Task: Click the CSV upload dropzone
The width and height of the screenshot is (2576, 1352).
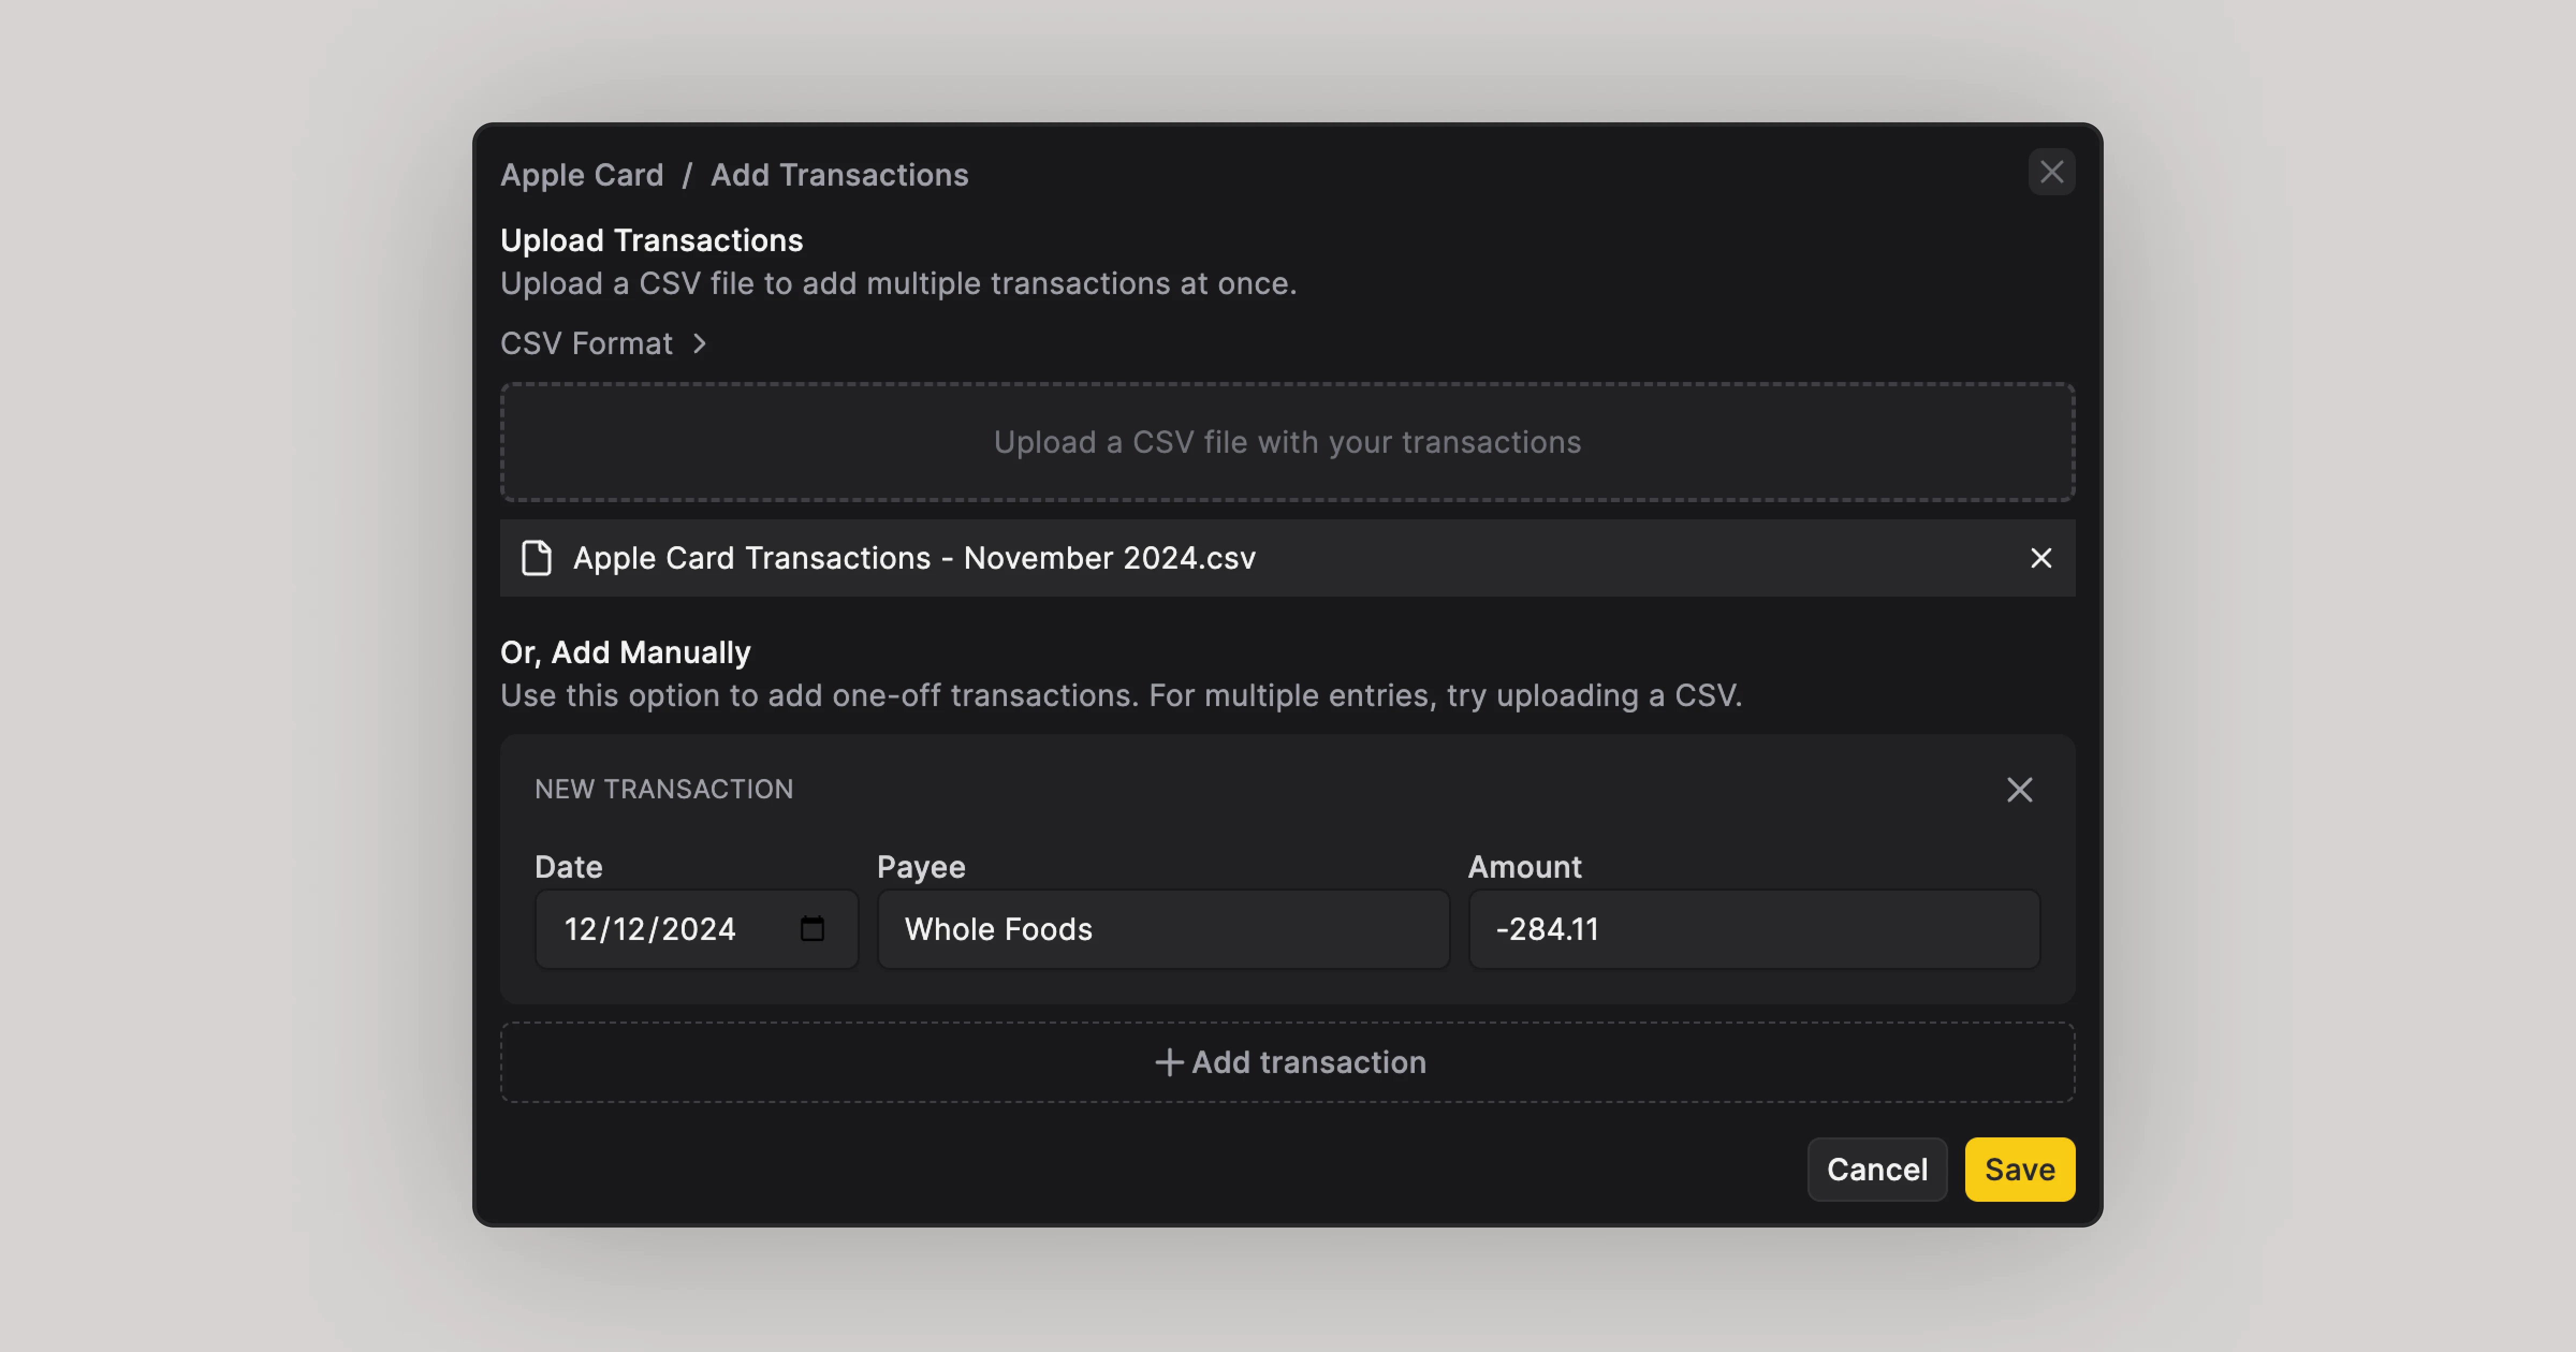Action: point(1288,442)
